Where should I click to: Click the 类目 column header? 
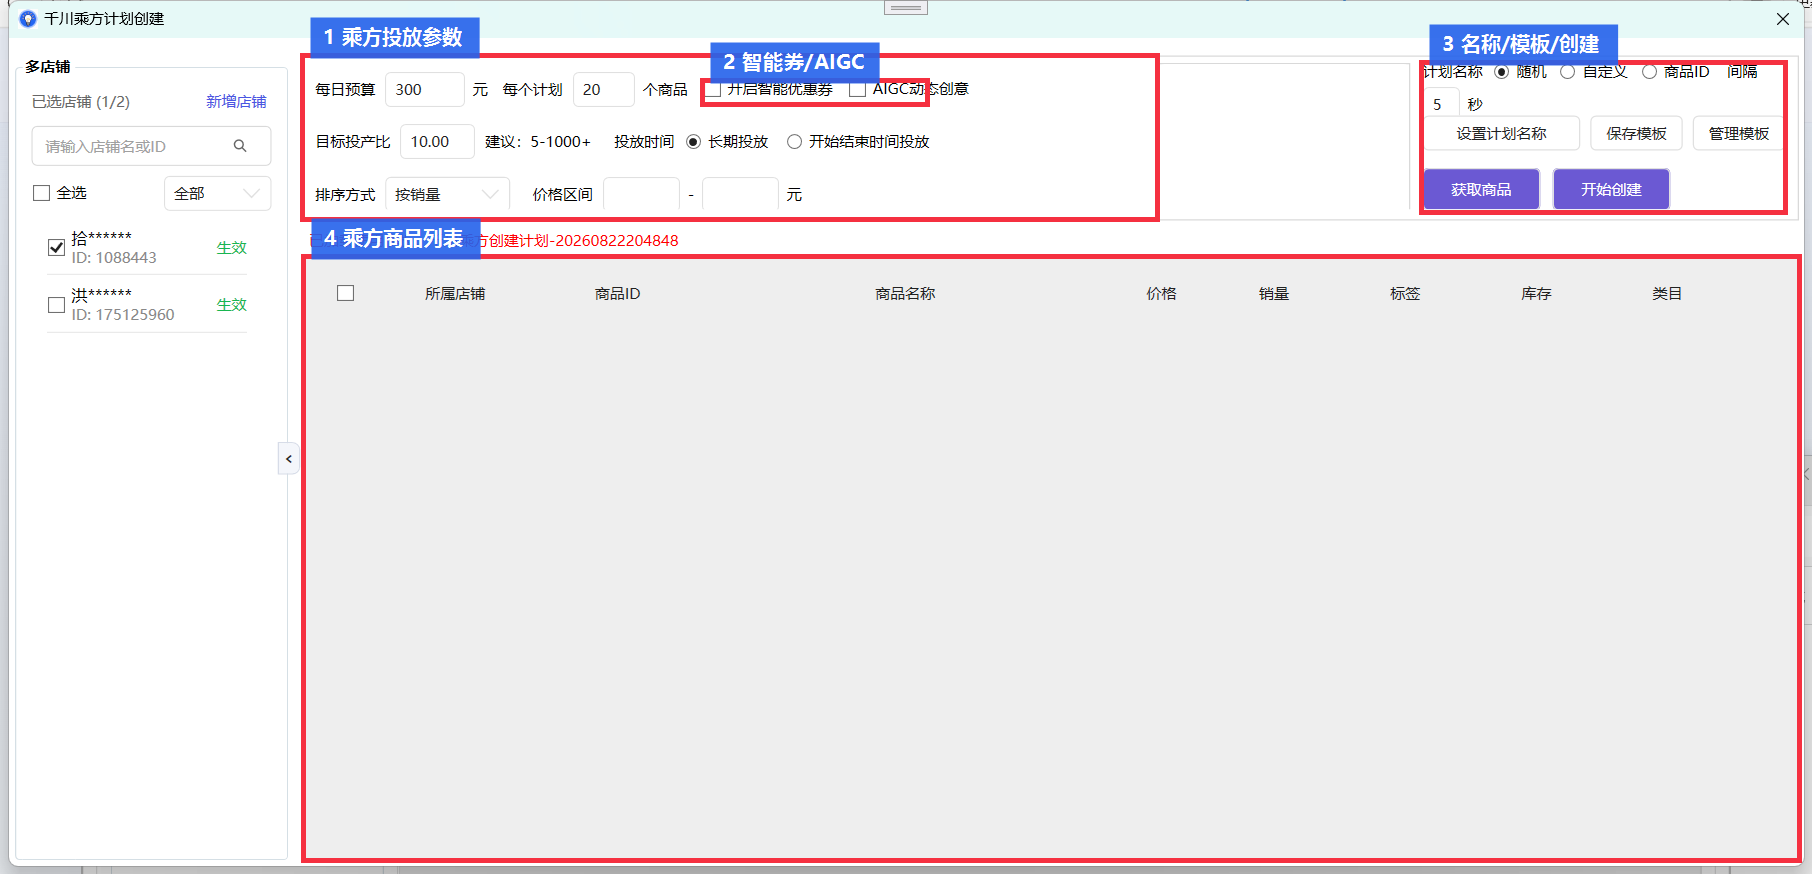pos(1667,293)
